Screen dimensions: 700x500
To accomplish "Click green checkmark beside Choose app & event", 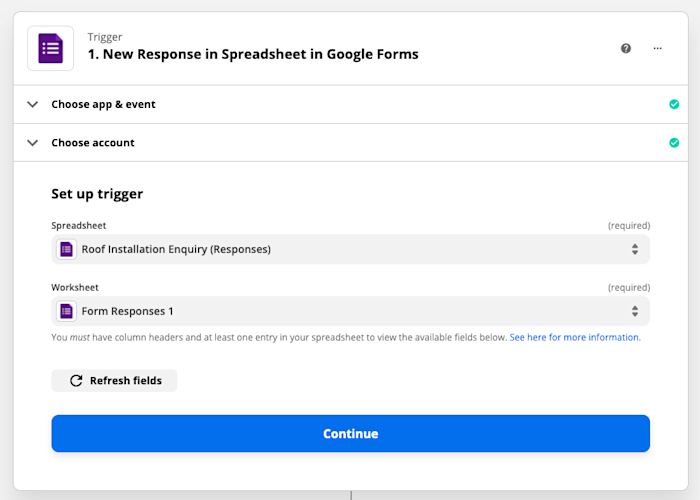I will (x=674, y=104).
